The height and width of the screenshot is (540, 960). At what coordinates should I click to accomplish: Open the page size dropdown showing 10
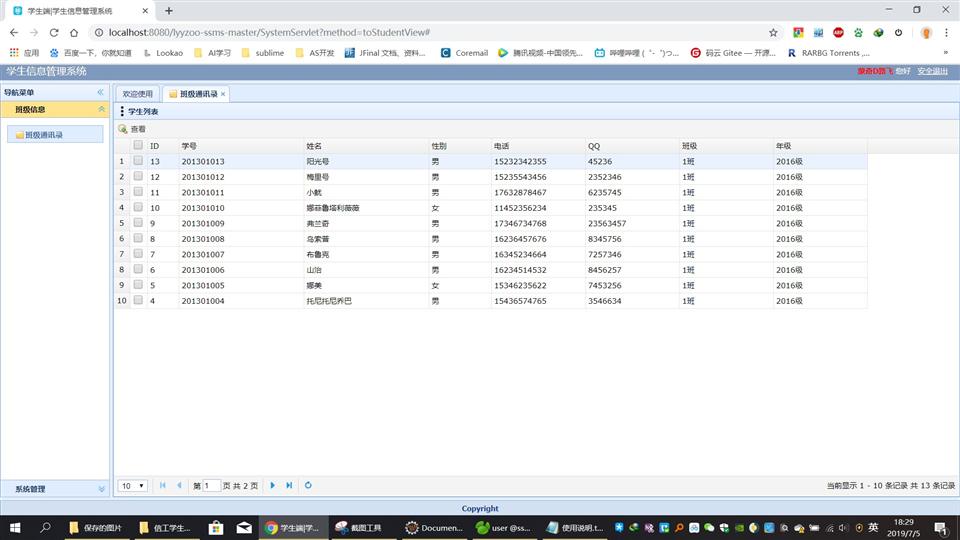(x=132, y=485)
